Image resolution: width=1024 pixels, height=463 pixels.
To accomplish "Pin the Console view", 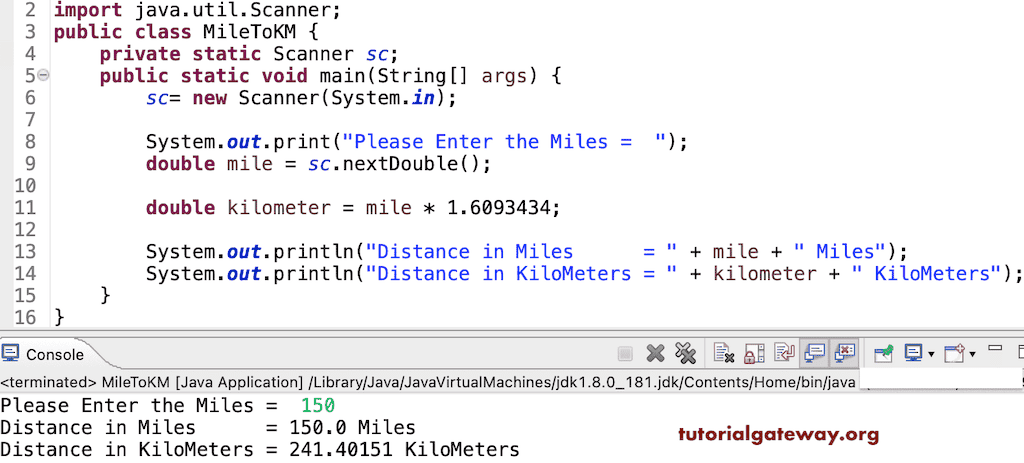I will click(883, 353).
